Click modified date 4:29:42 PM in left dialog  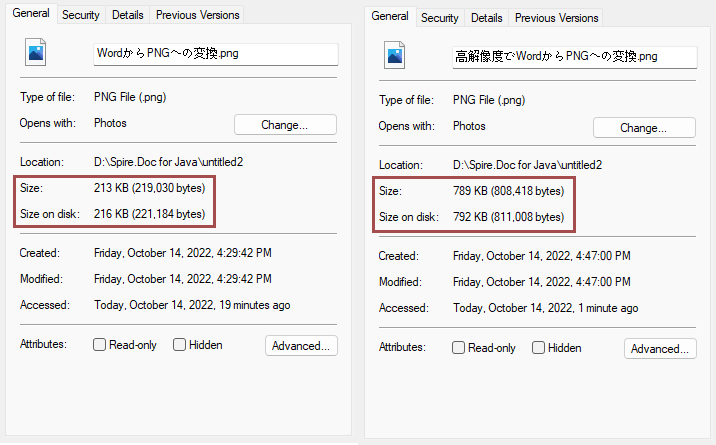183,279
